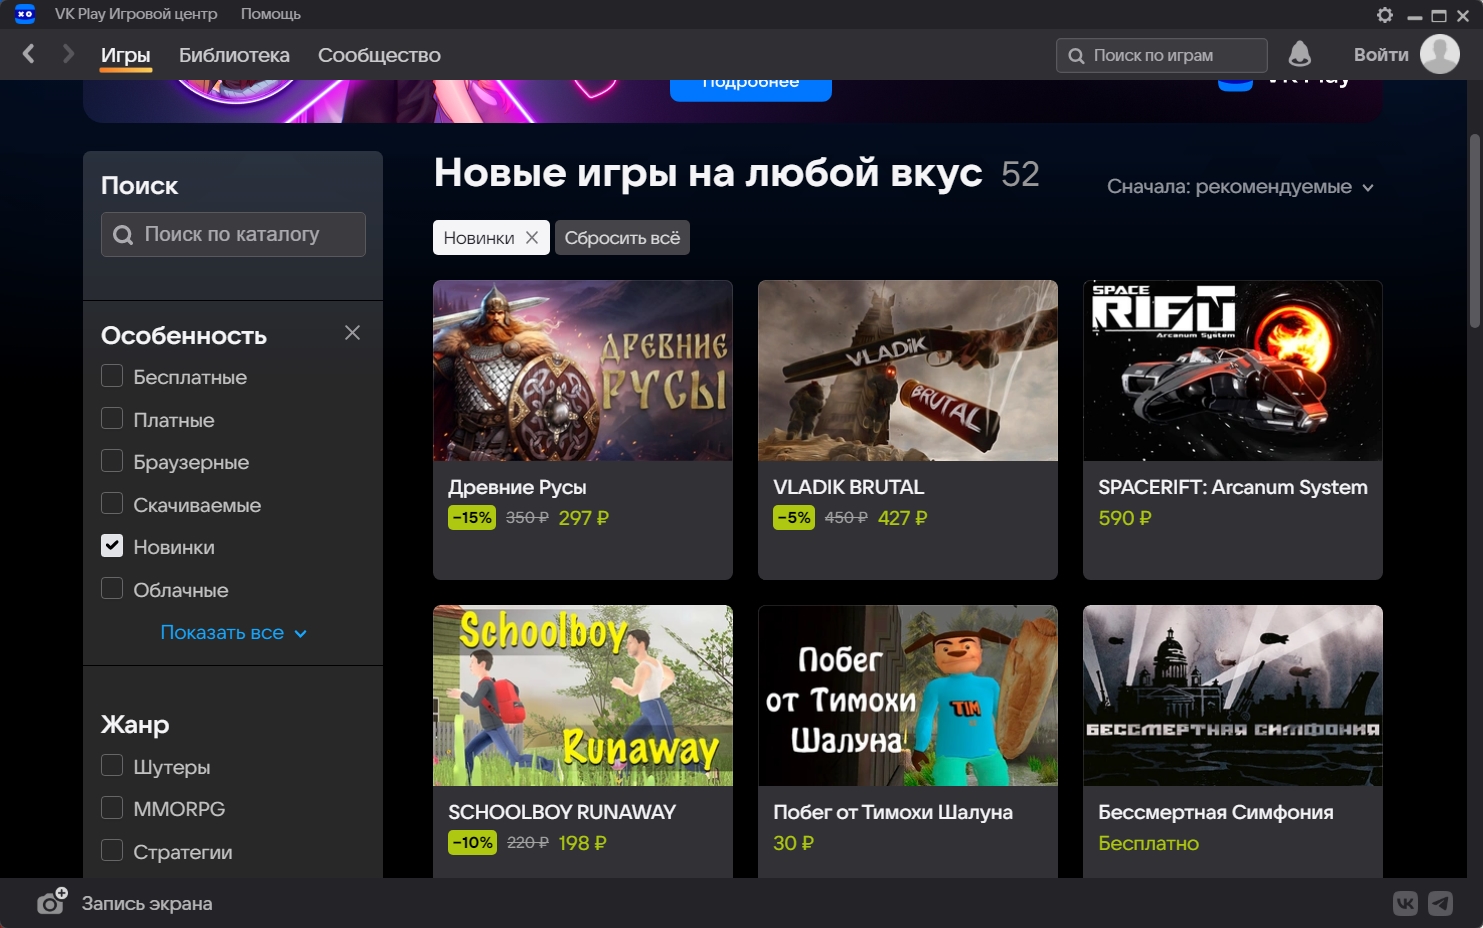Enable the Бесплатные checkbox
The height and width of the screenshot is (928, 1483).
tap(112, 376)
